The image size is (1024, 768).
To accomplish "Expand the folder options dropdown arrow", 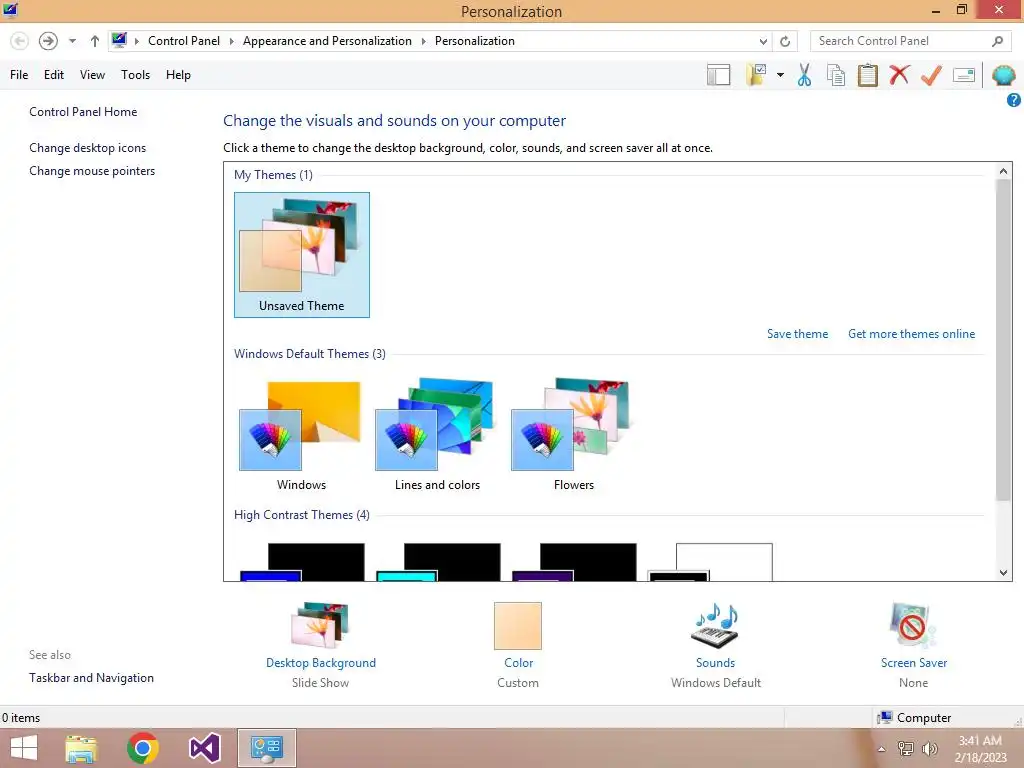I will click(x=780, y=75).
